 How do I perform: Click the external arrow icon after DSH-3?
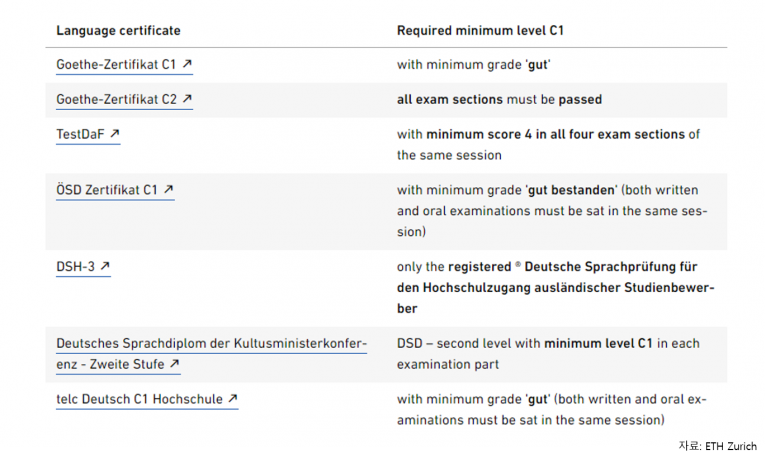pyautogui.click(x=105, y=266)
